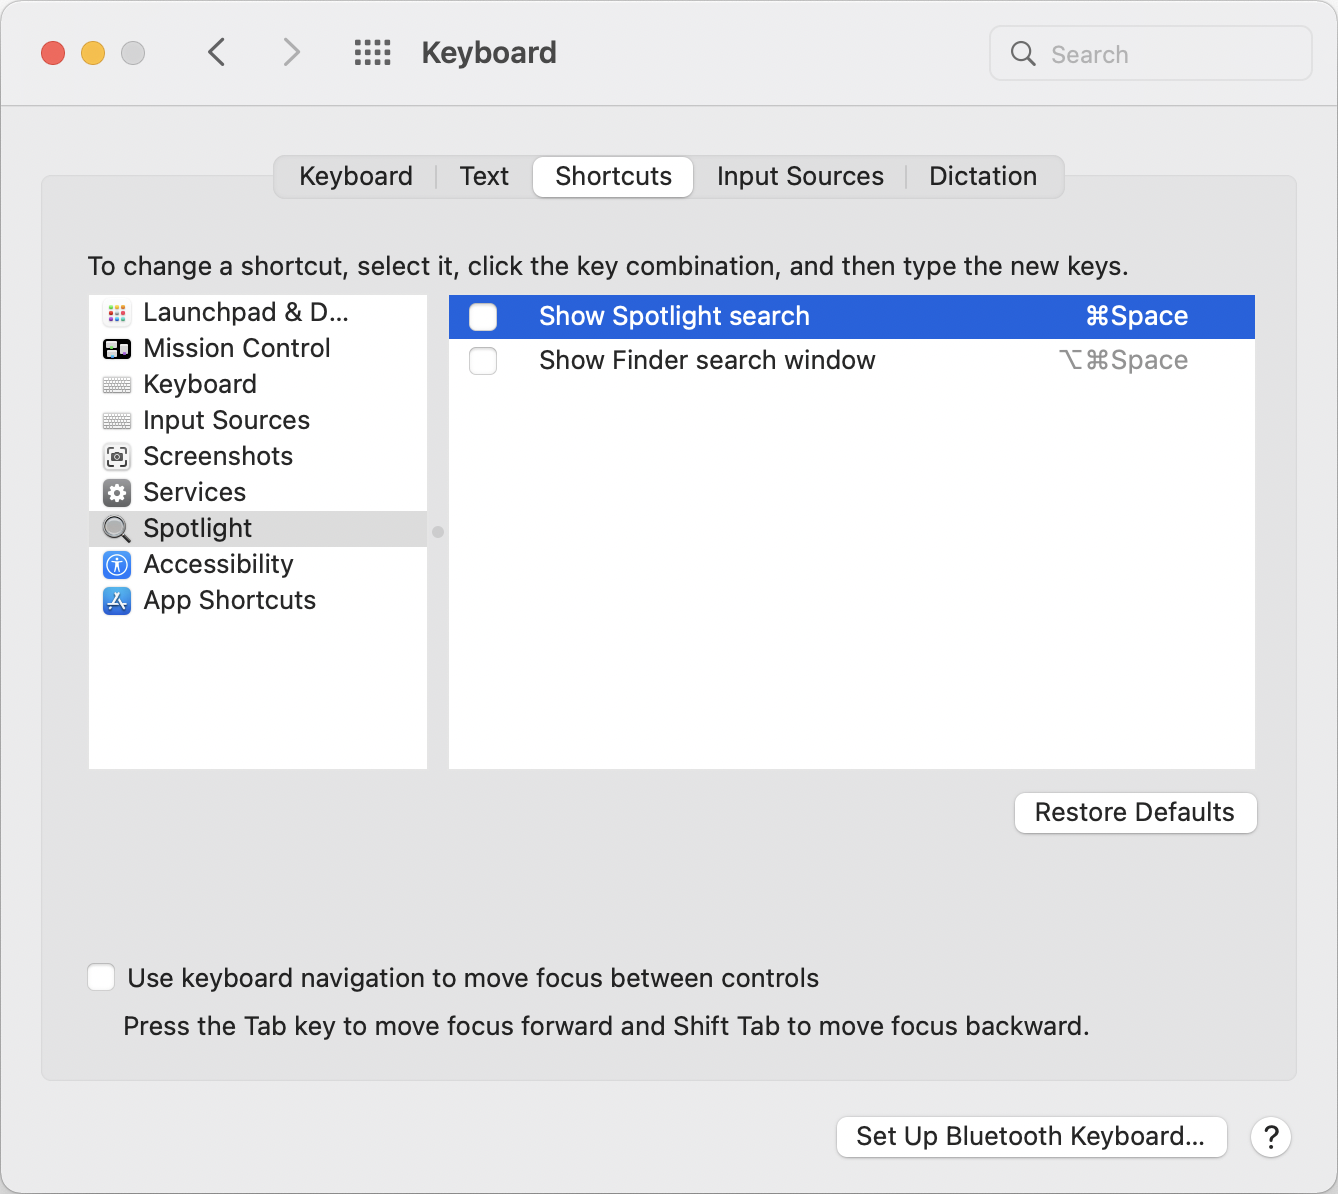Click the Keyboard icon in the shortcuts sidebar

[x=117, y=384]
